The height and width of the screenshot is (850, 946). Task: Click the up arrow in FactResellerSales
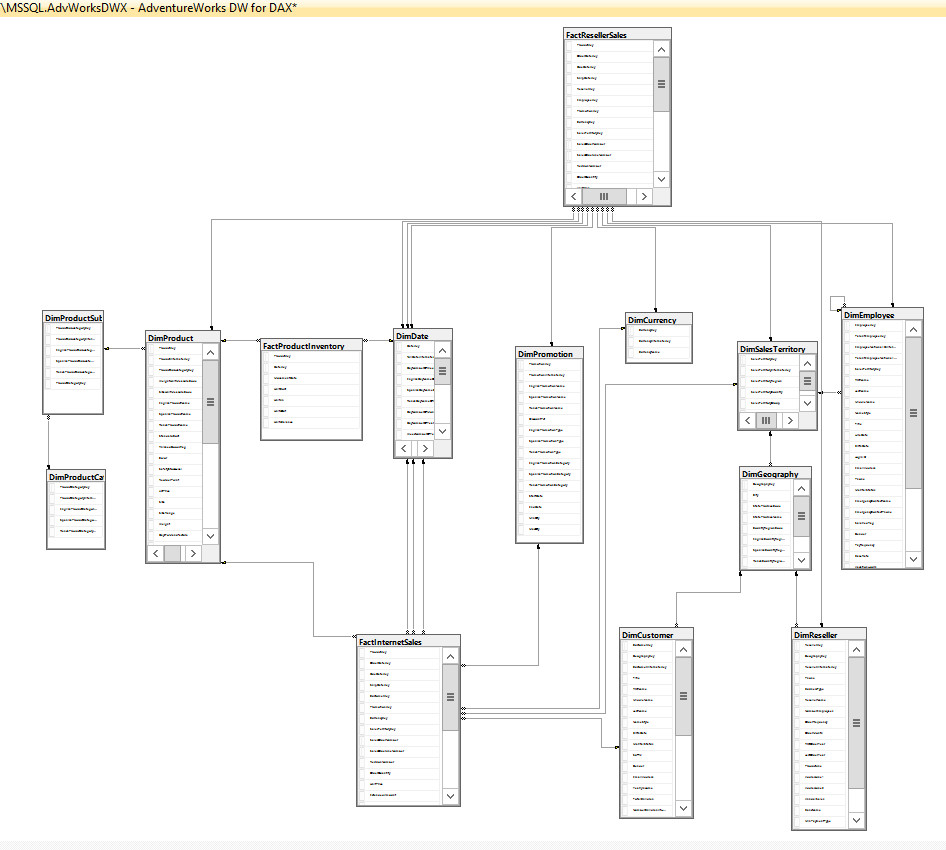pyautogui.click(x=661, y=49)
